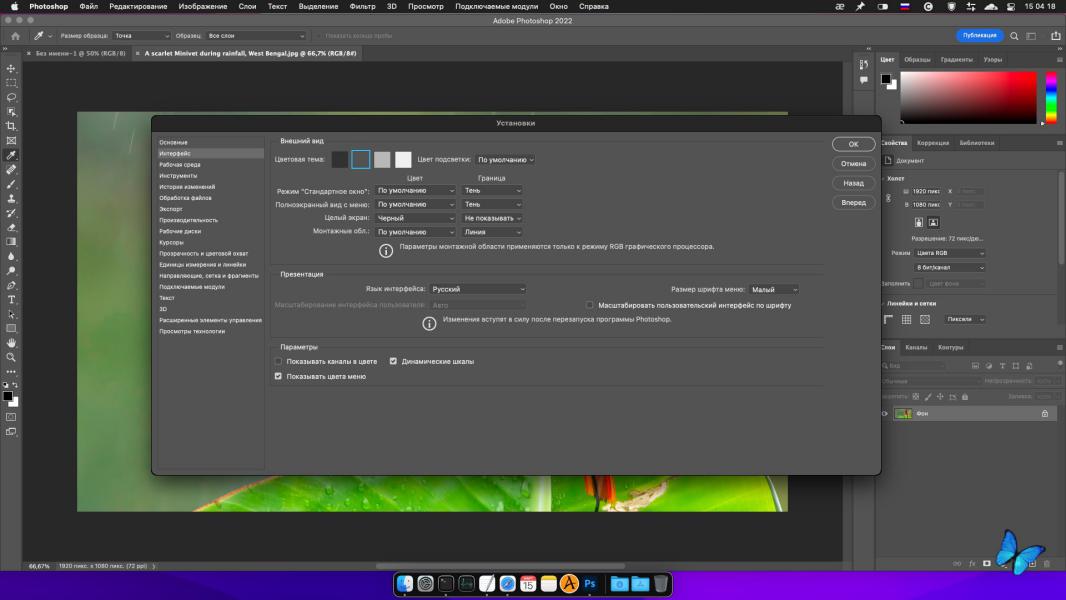Select the Crop tool
This screenshot has height=600, width=1066.
click(x=11, y=126)
